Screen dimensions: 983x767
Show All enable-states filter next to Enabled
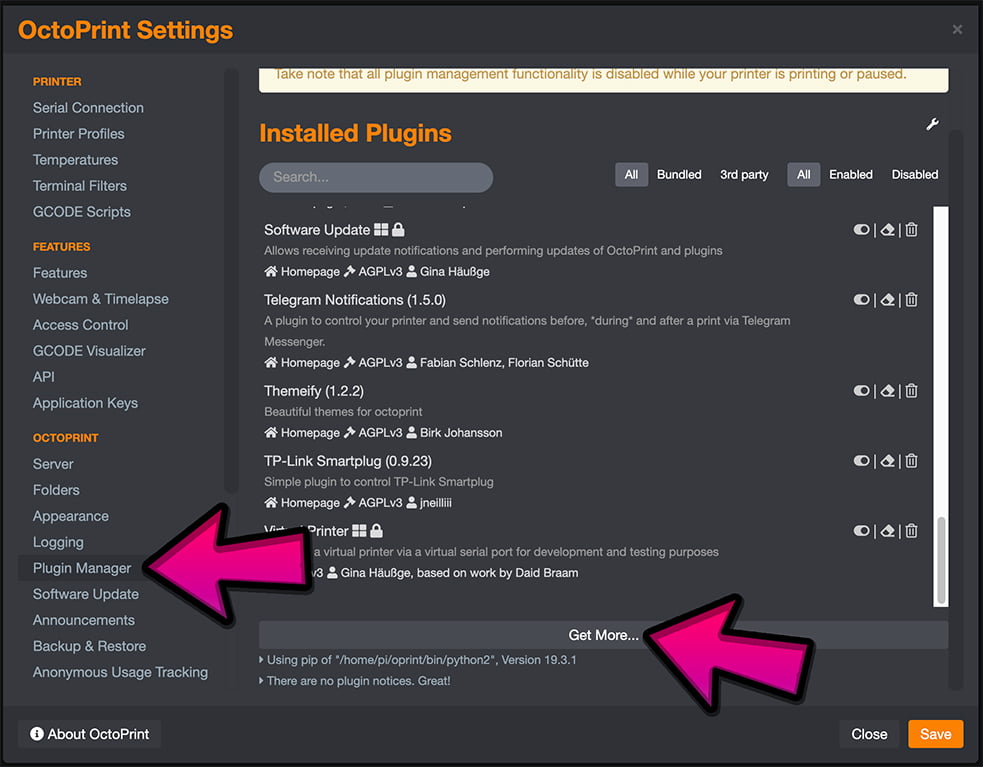tap(804, 174)
